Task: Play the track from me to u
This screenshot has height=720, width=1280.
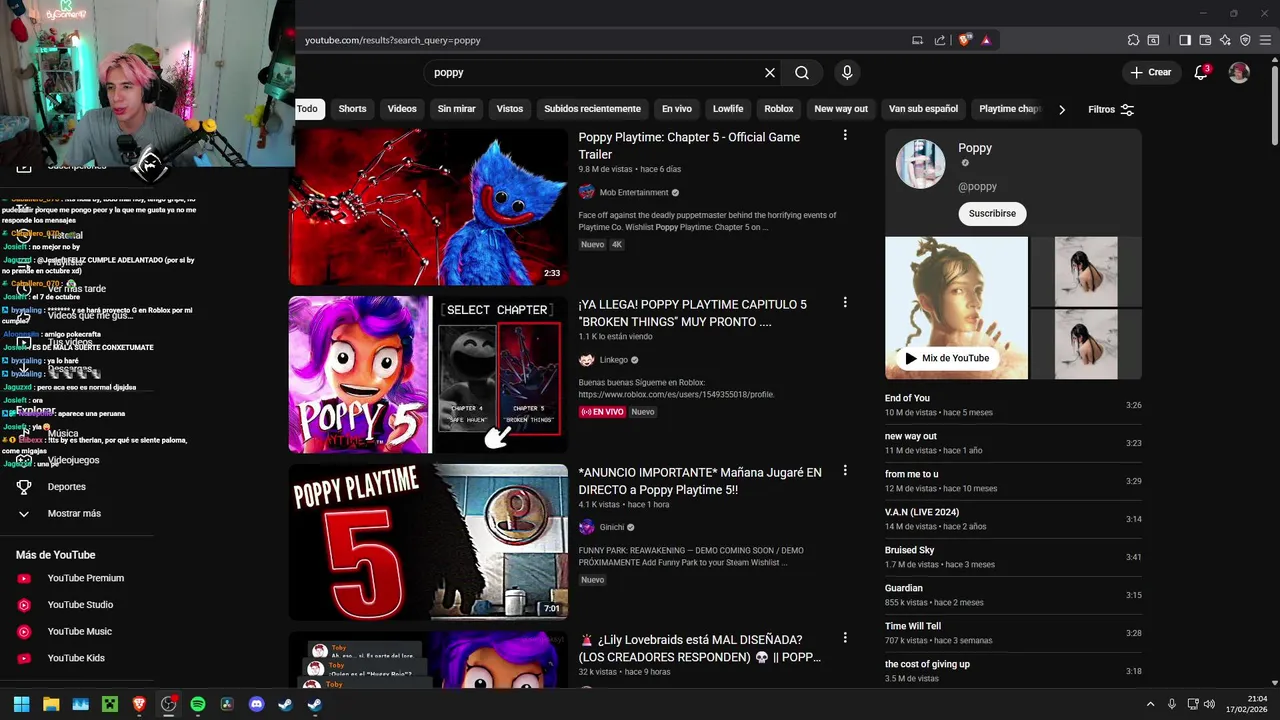Action: point(1013,481)
